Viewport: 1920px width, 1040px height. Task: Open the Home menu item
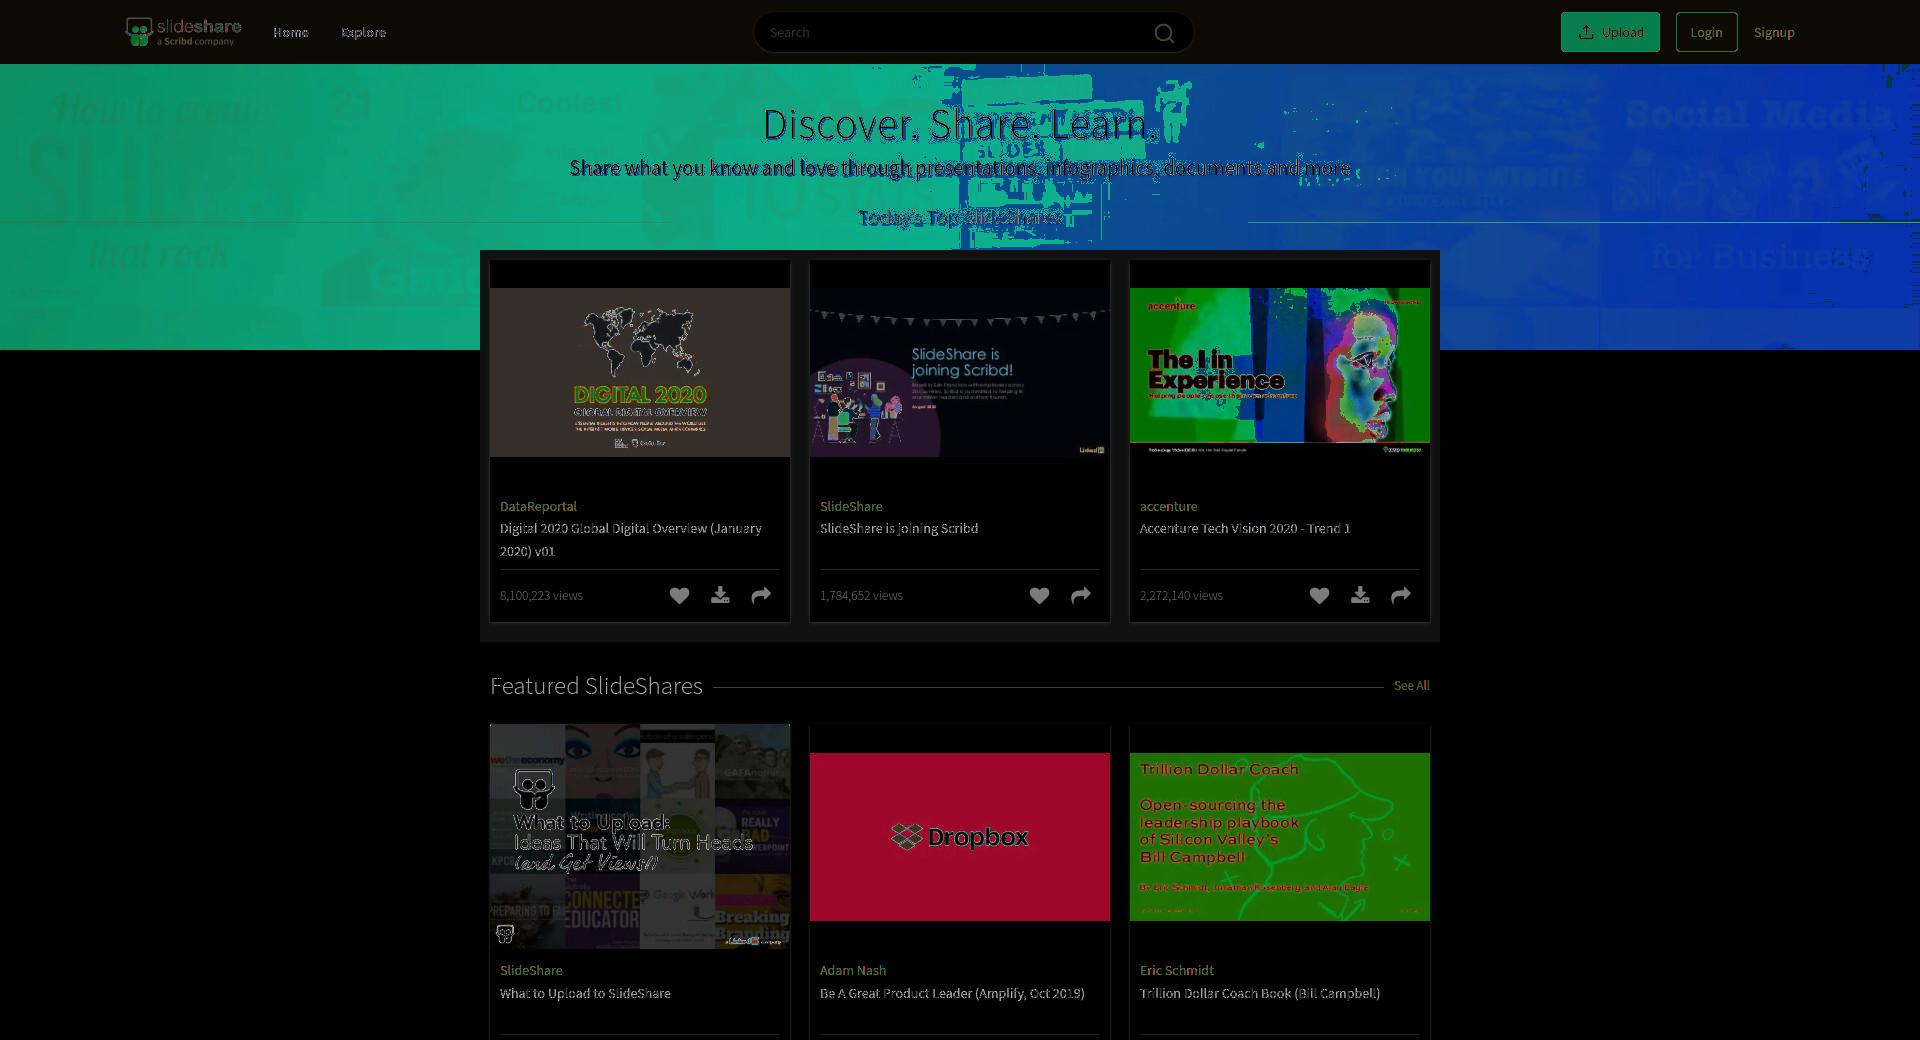click(291, 33)
